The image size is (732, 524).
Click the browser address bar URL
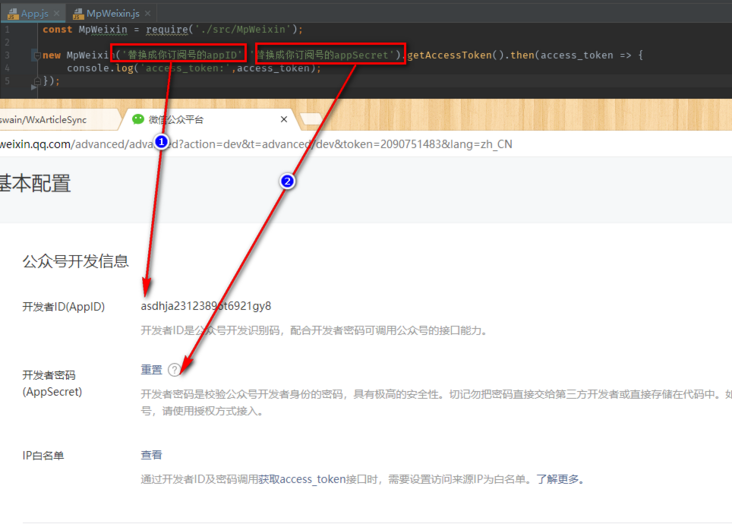pos(256,144)
